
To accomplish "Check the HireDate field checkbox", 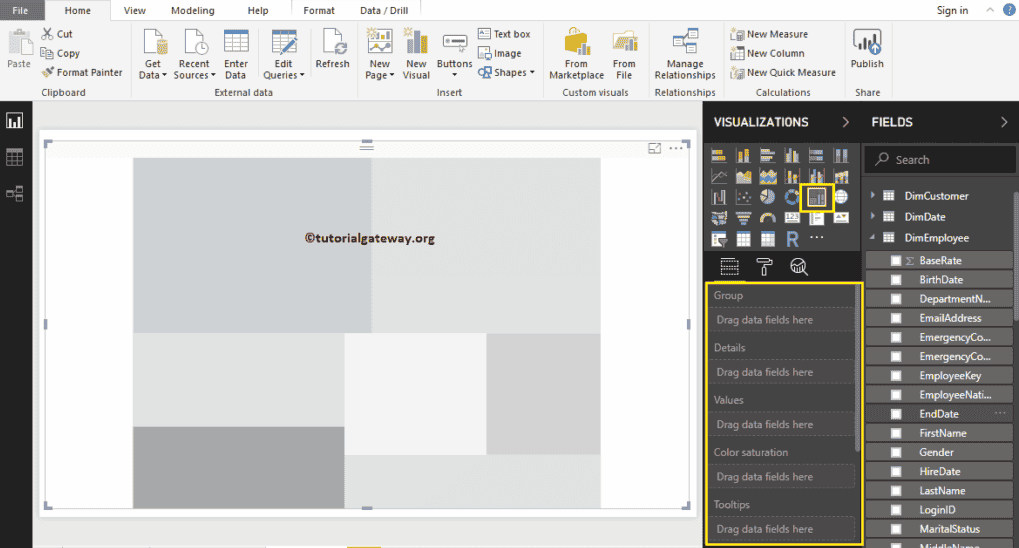I will 896,471.
